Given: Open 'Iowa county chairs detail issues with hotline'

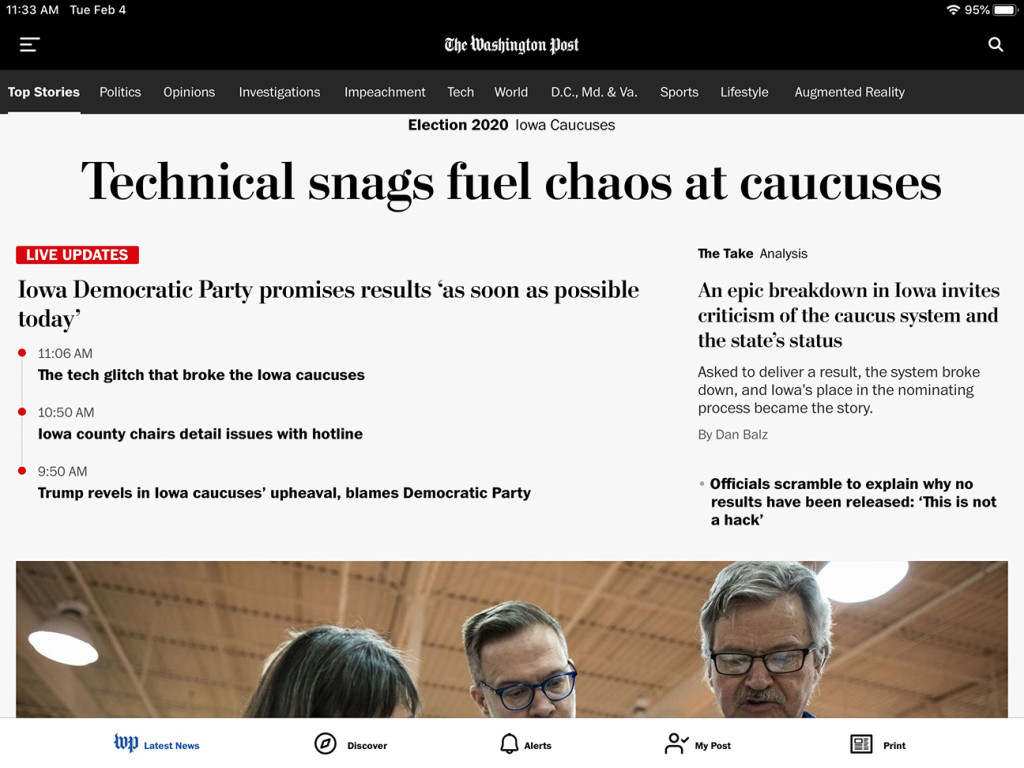Looking at the screenshot, I should coord(200,434).
